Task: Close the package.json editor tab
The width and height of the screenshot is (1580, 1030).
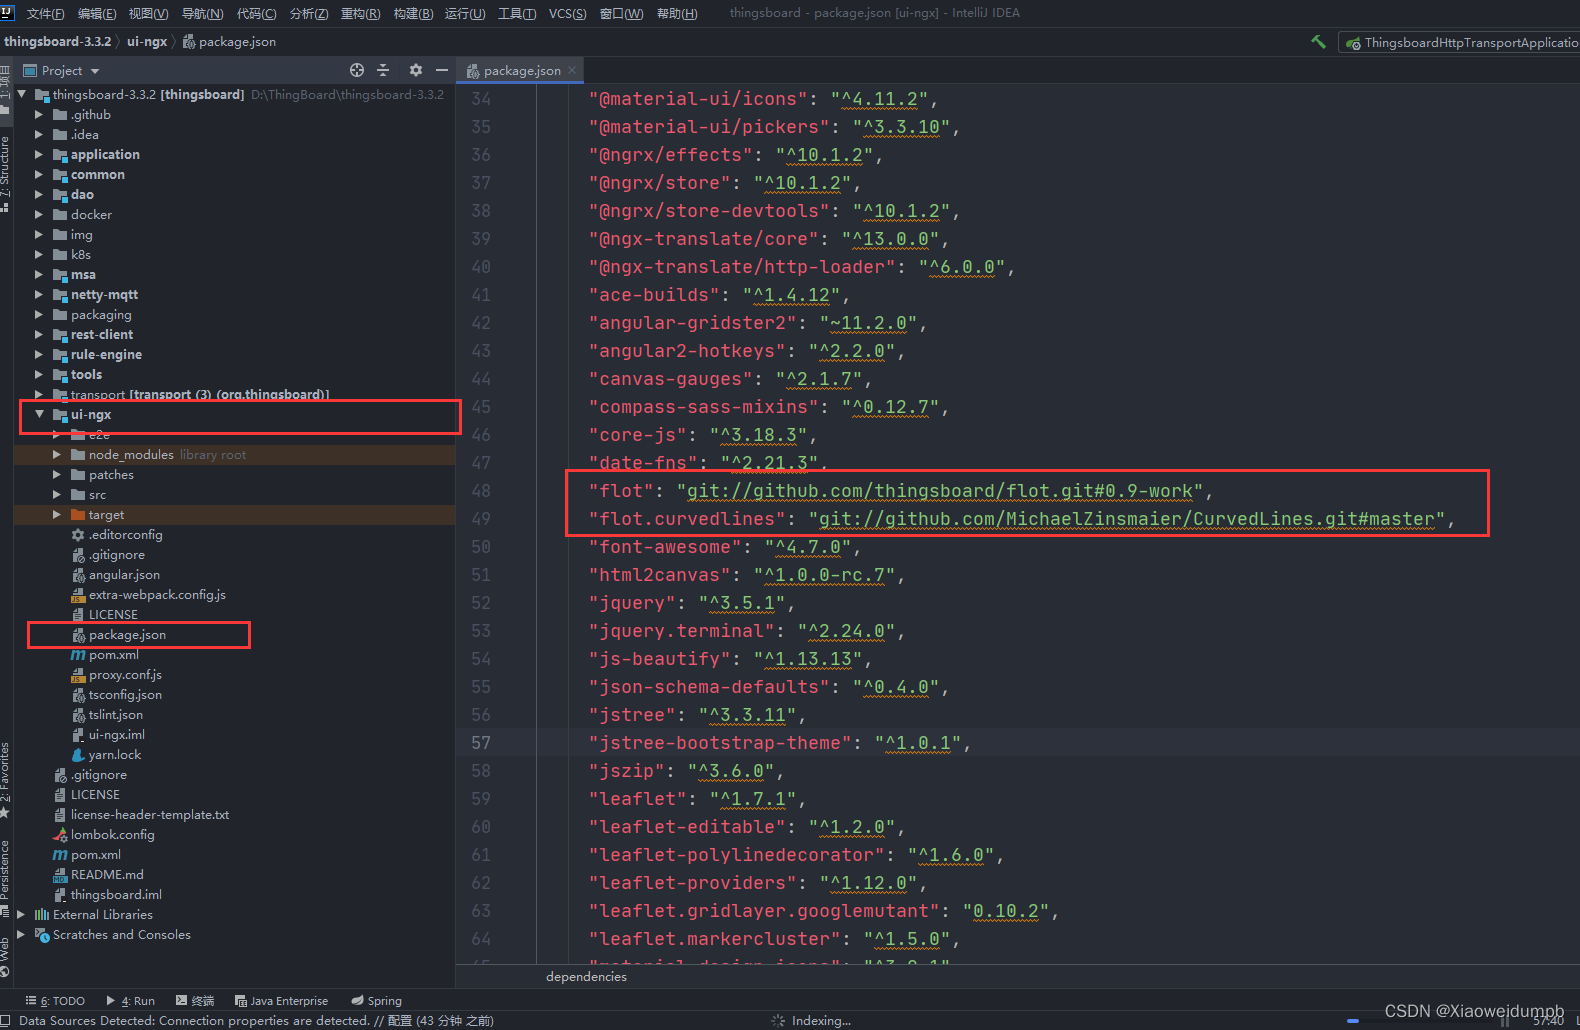Action: click(x=572, y=70)
